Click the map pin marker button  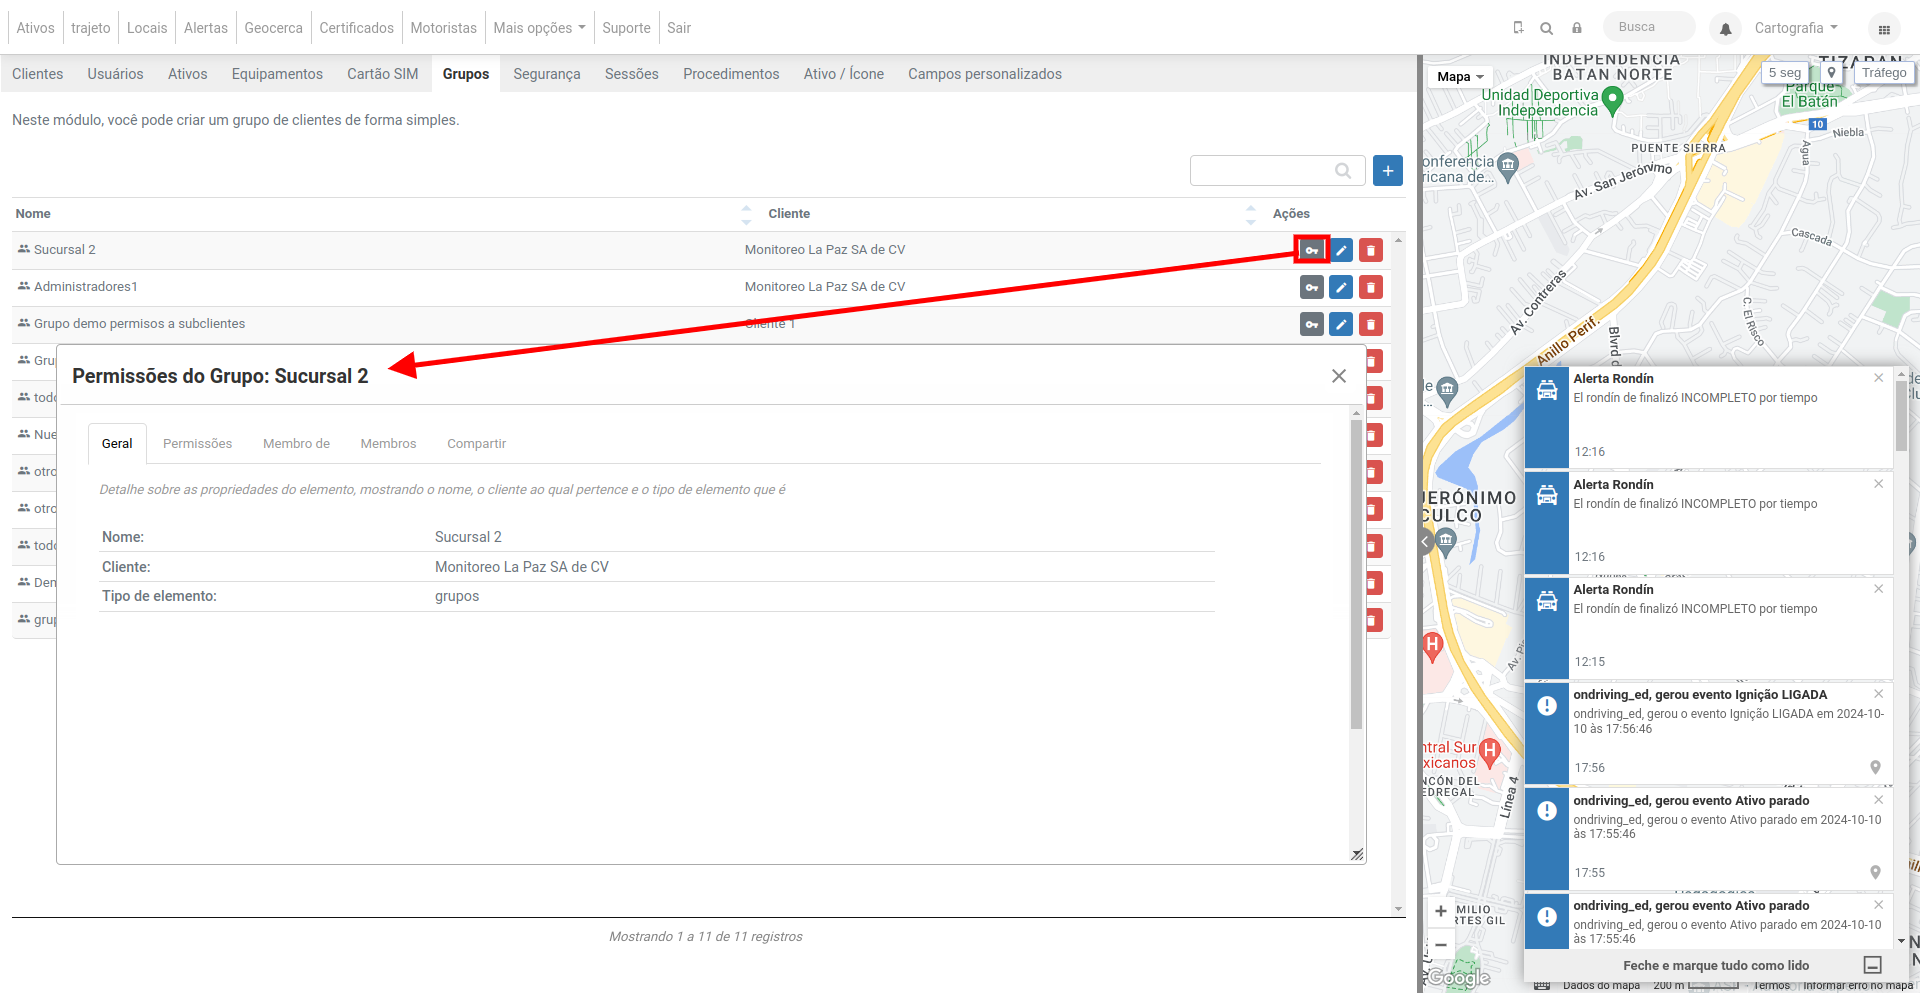tap(1831, 73)
